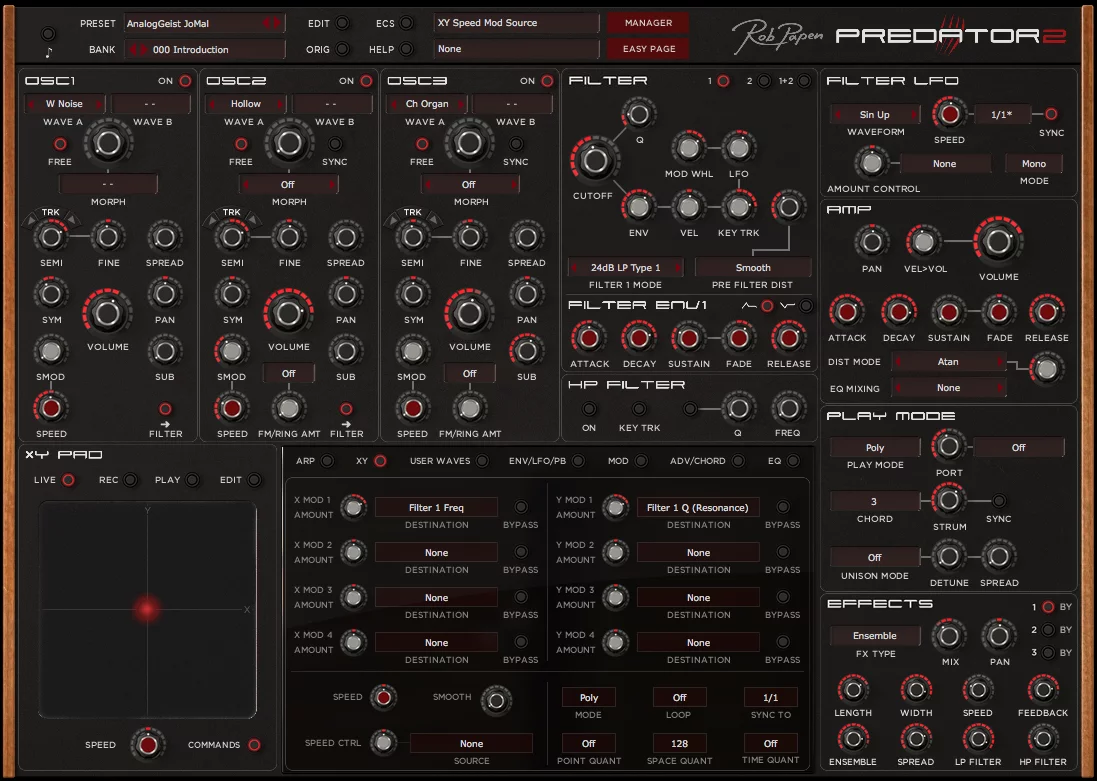1097x781 pixels.
Task: Click the OSC2 VOLUME knob
Action: click(288, 314)
